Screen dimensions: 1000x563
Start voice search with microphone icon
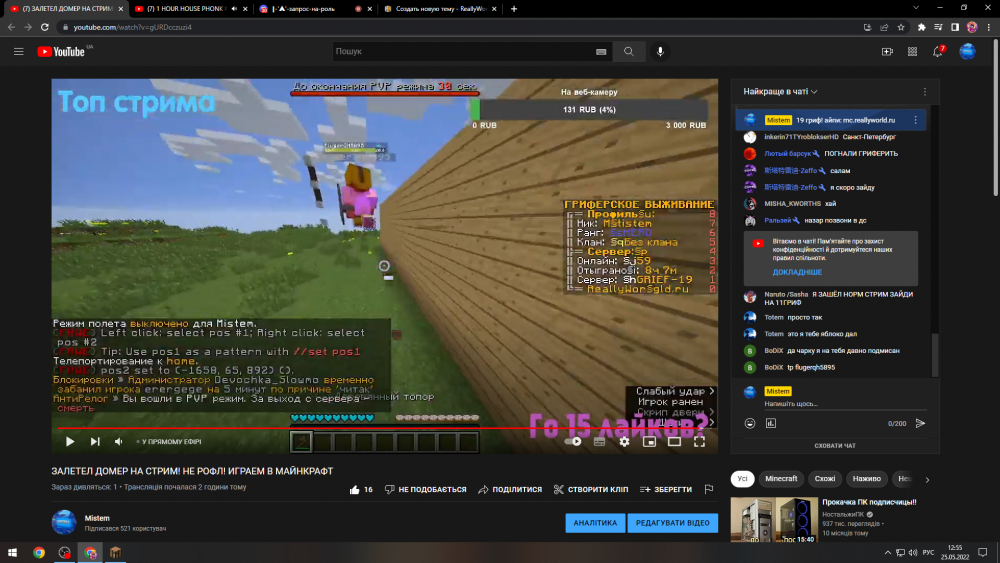pos(660,52)
